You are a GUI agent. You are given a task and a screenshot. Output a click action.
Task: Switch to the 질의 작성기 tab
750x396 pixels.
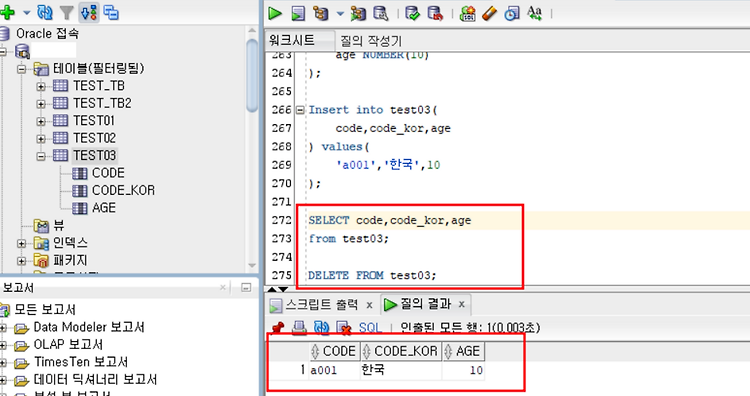[371, 40]
